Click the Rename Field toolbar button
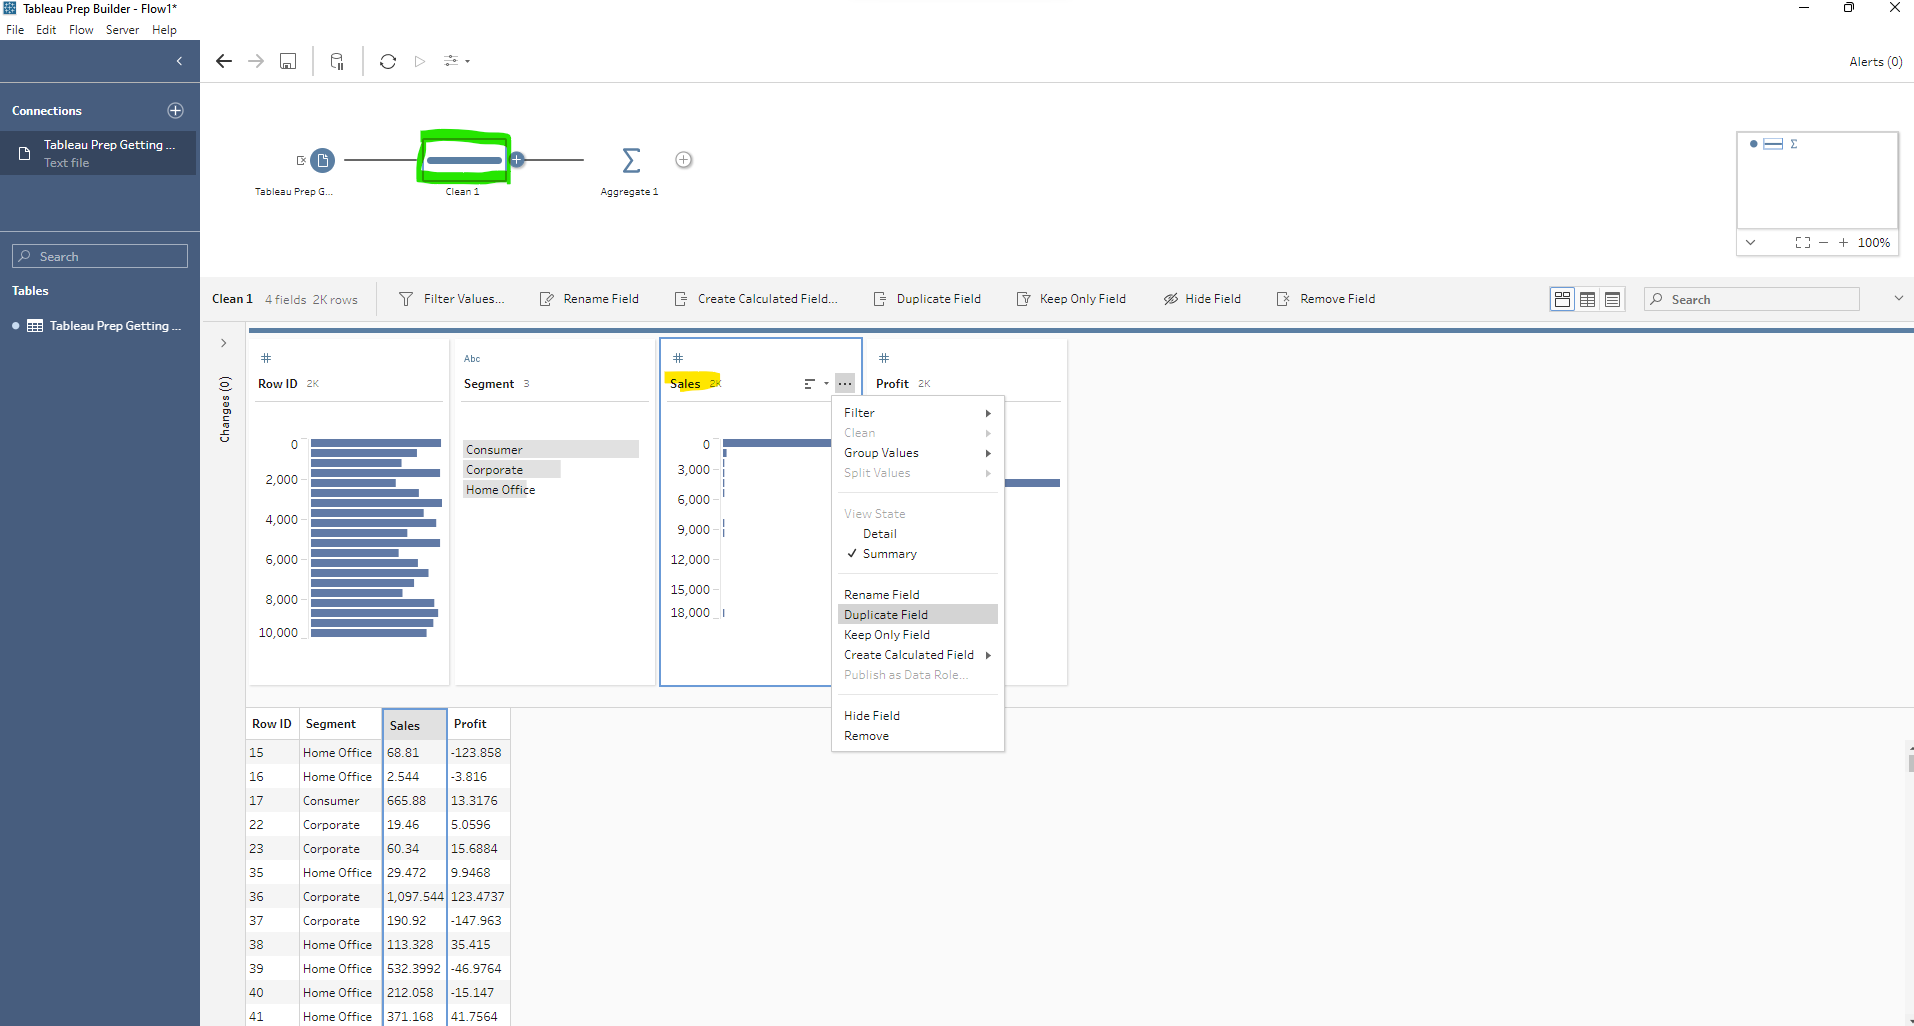 click(589, 299)
